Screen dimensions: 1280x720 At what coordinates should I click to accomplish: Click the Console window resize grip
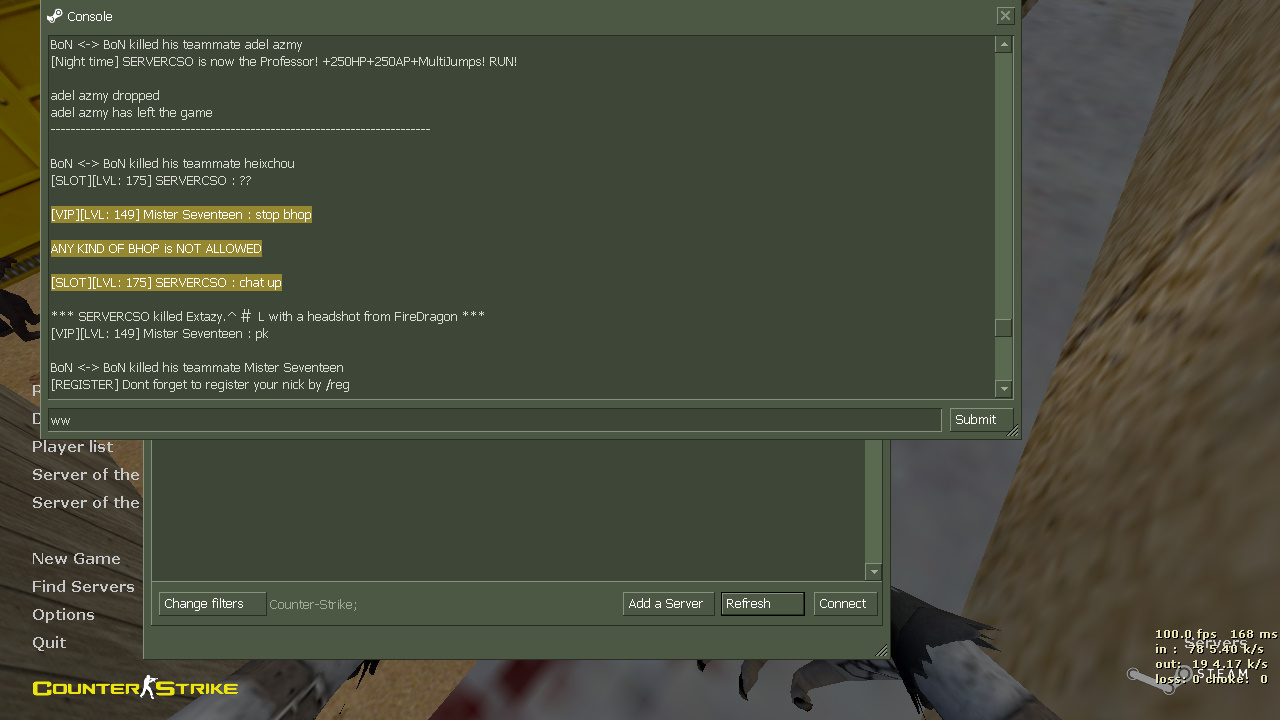1013,432
